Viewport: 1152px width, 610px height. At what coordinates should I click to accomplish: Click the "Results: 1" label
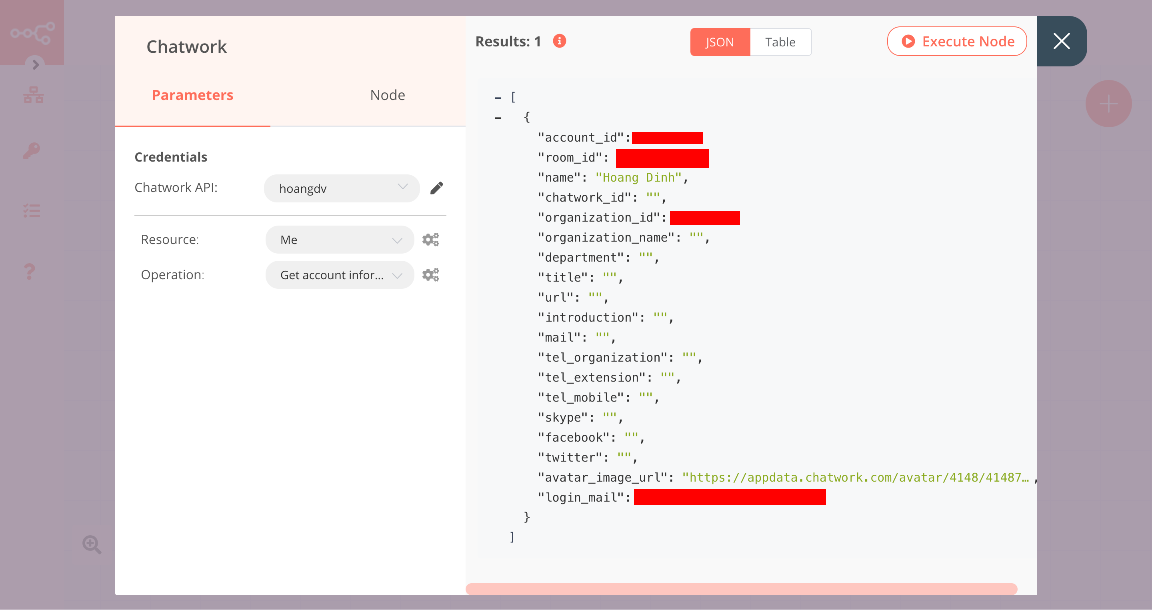(x=508, y=42)
